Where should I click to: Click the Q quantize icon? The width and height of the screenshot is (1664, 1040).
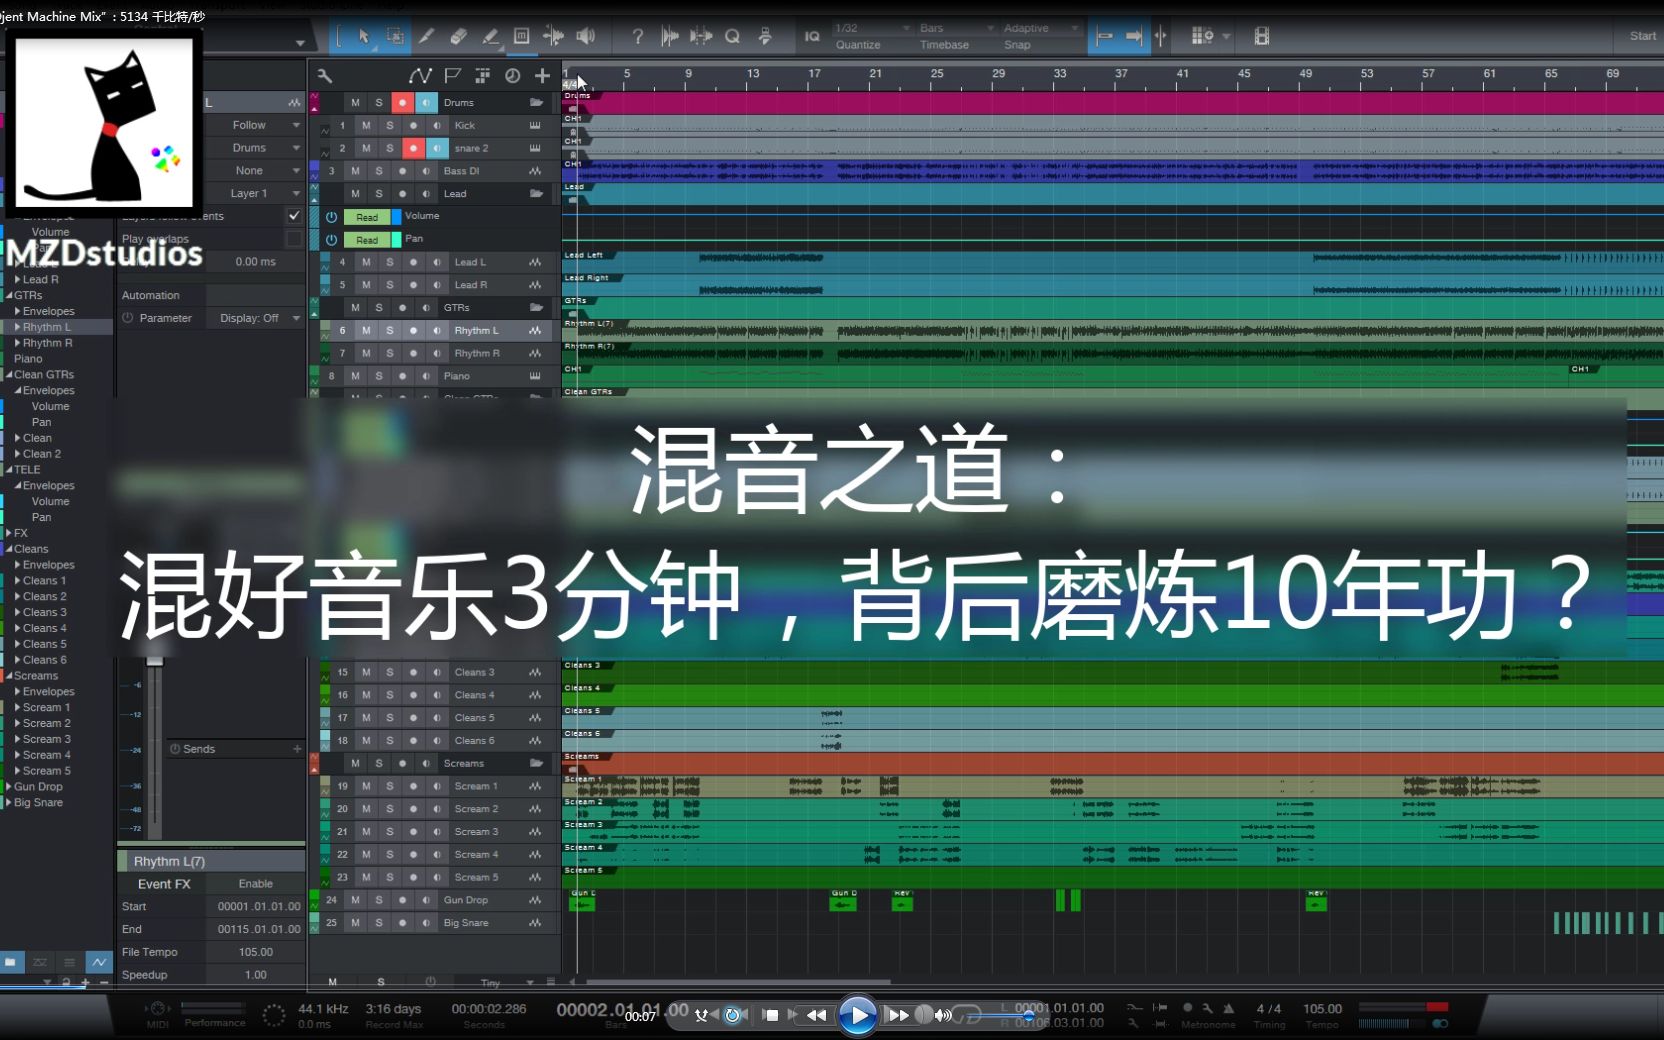[x=732, y=36]
